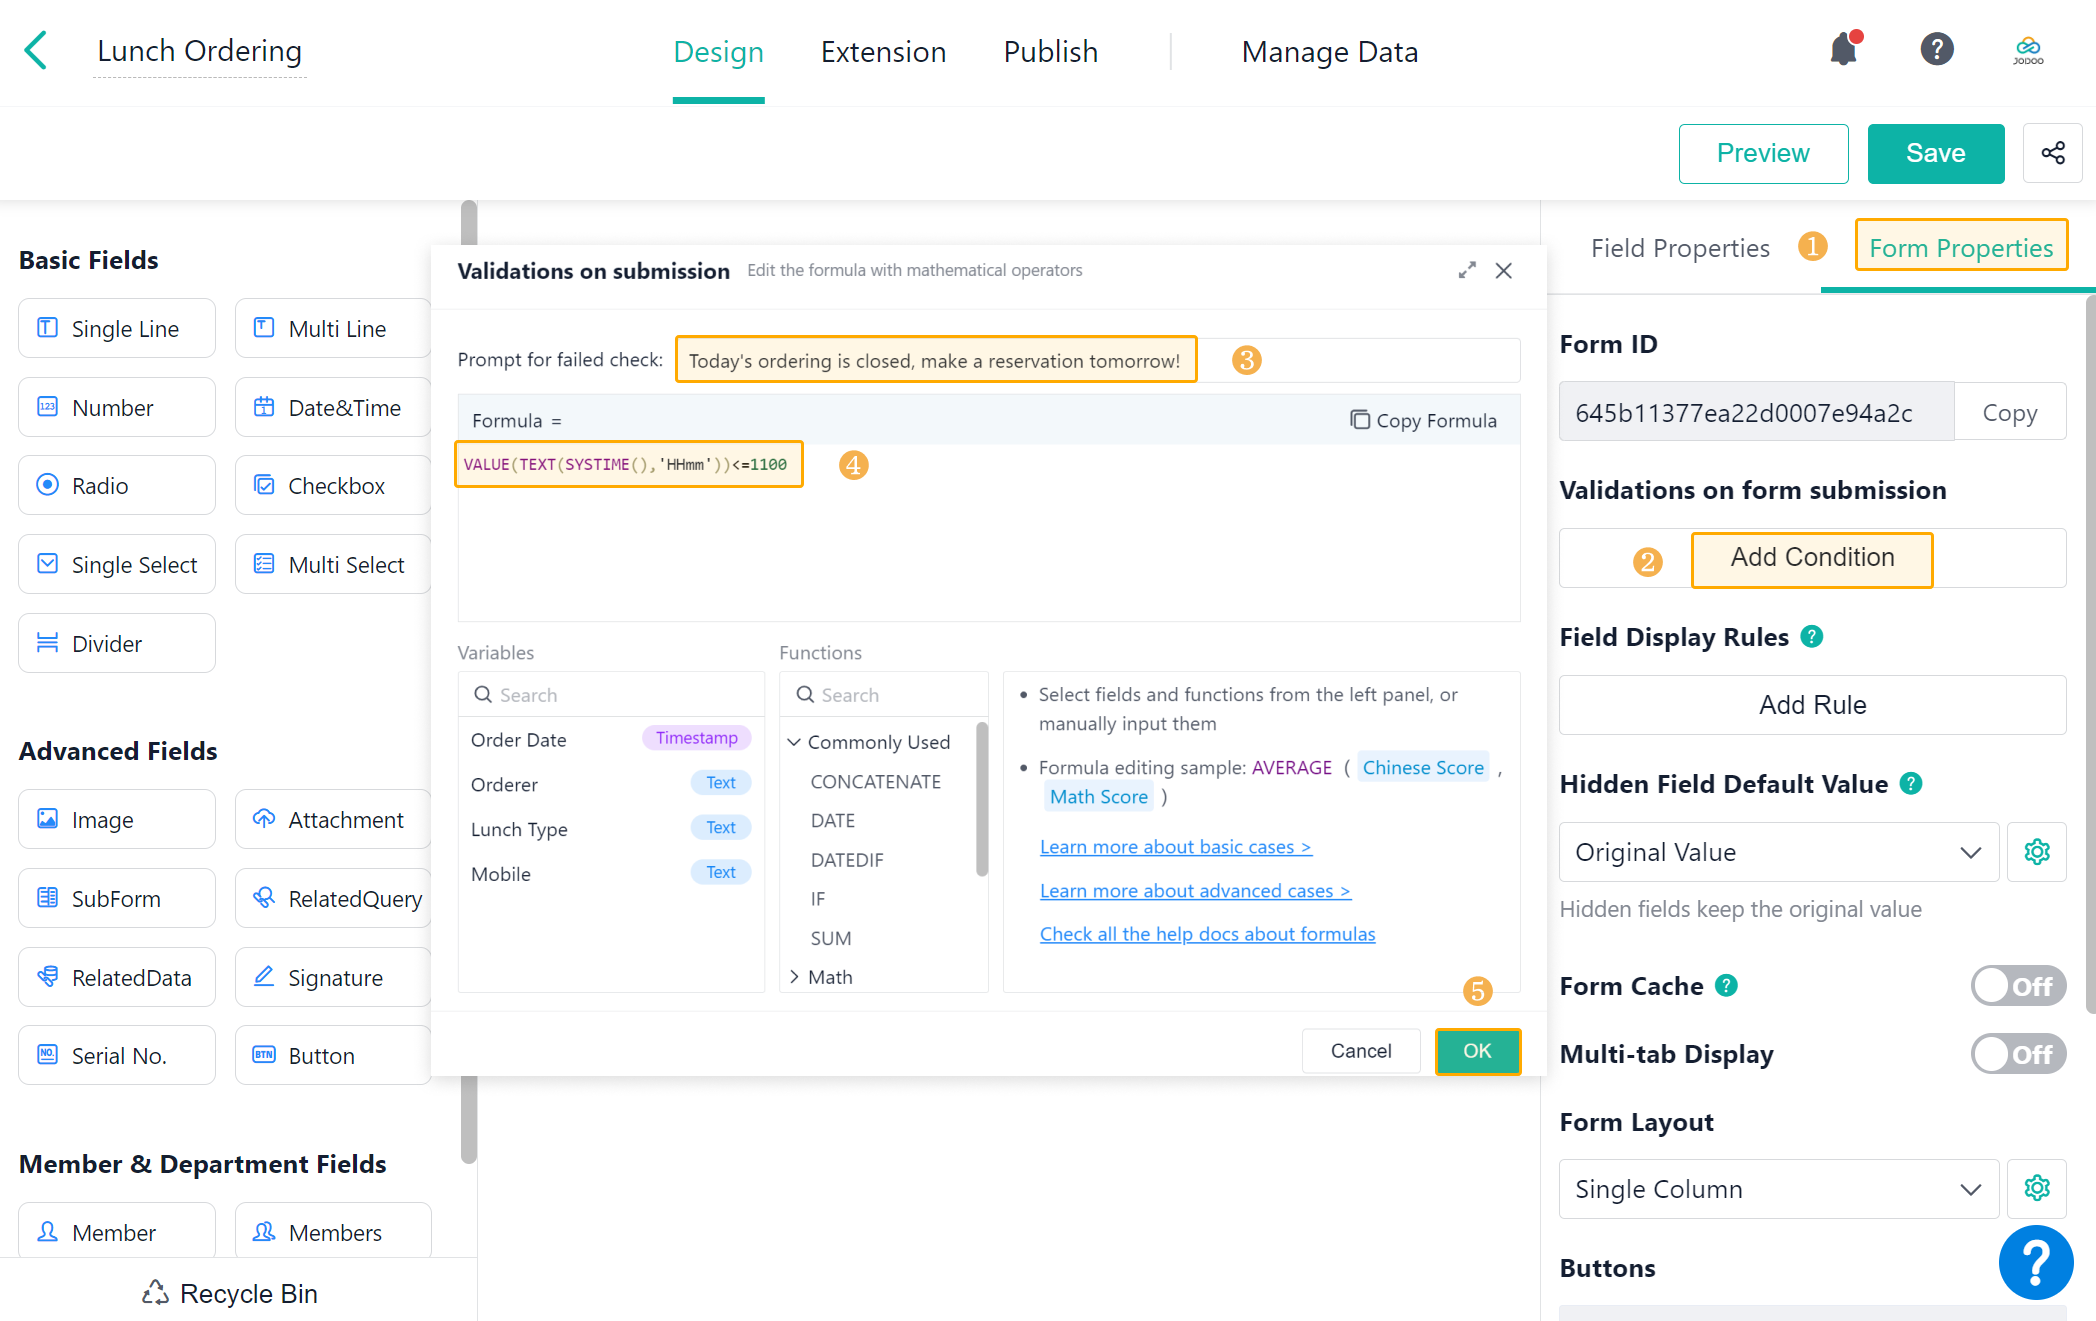Open the notifications bell

pyautogui.click(x=1843, y=50)
